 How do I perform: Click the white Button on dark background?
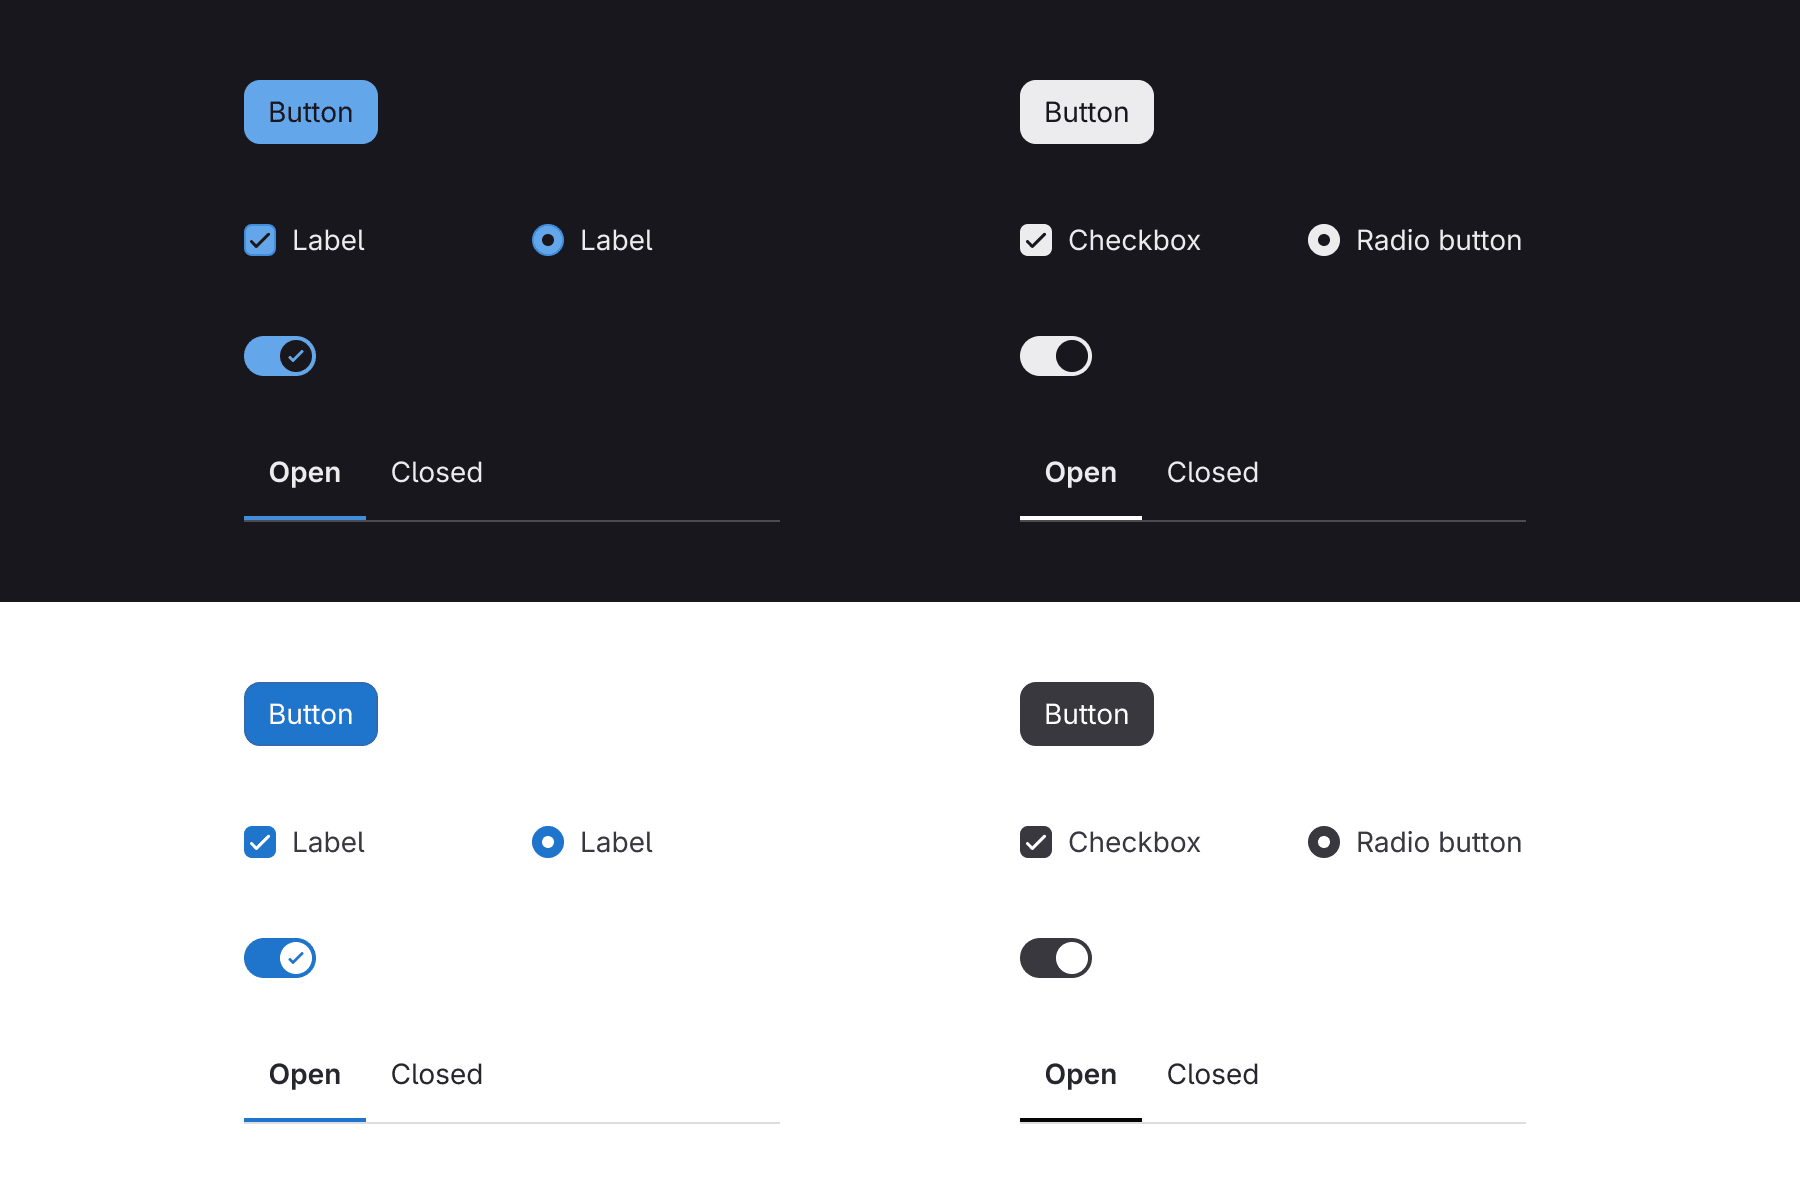tap(1087, 112)
